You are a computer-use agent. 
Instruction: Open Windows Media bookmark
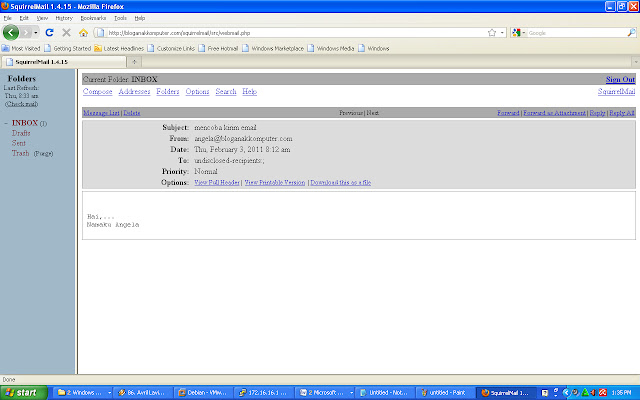click(331, 48)
